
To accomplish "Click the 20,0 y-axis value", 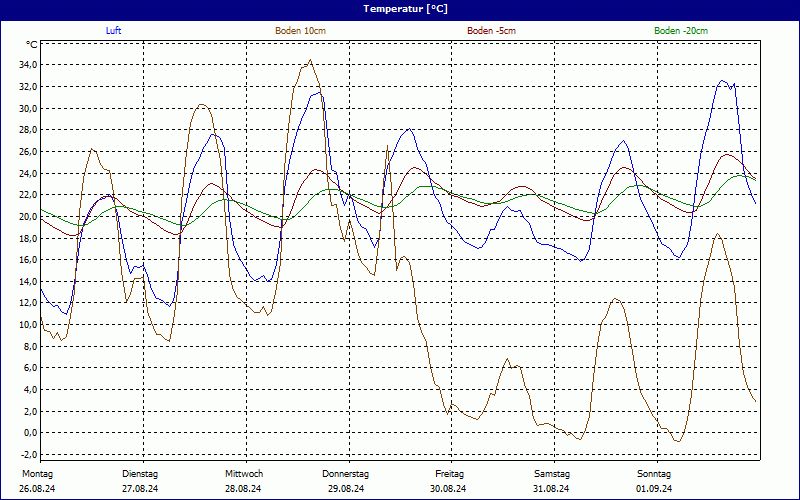I will [29, 216].
